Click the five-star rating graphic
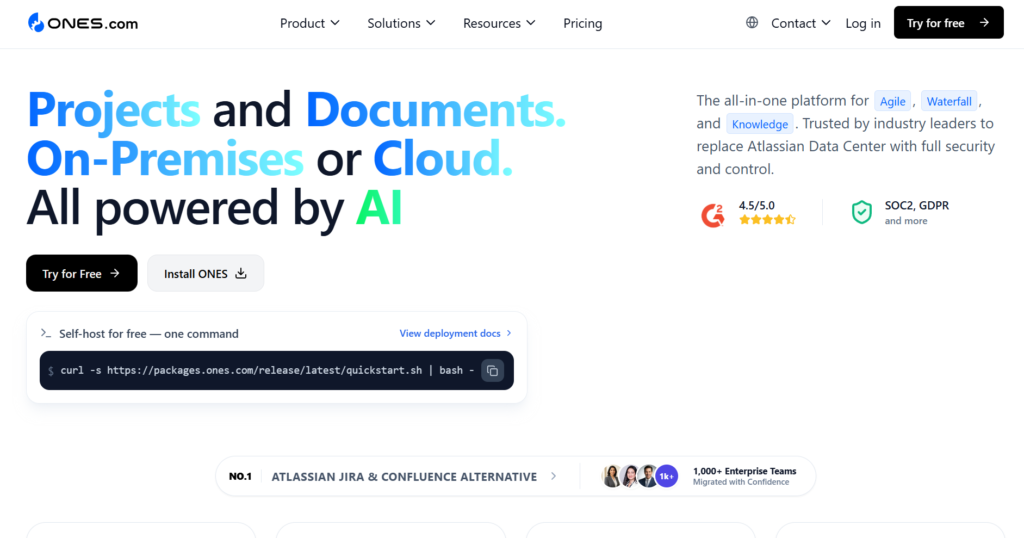1024x538 pixels. tap(767, 220)
